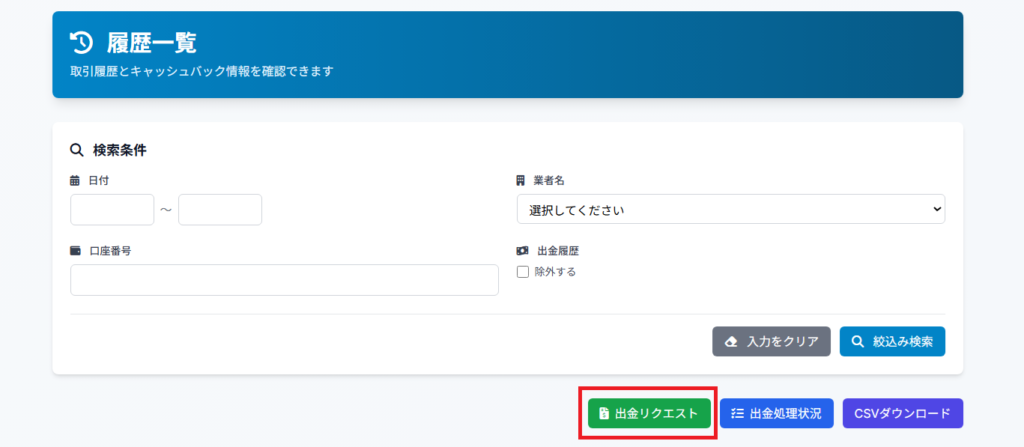The height and width of the screenshot is (447, 1024).
Task: Click checklist icon on 出金処理状況 button
Action: pos(737,414)
